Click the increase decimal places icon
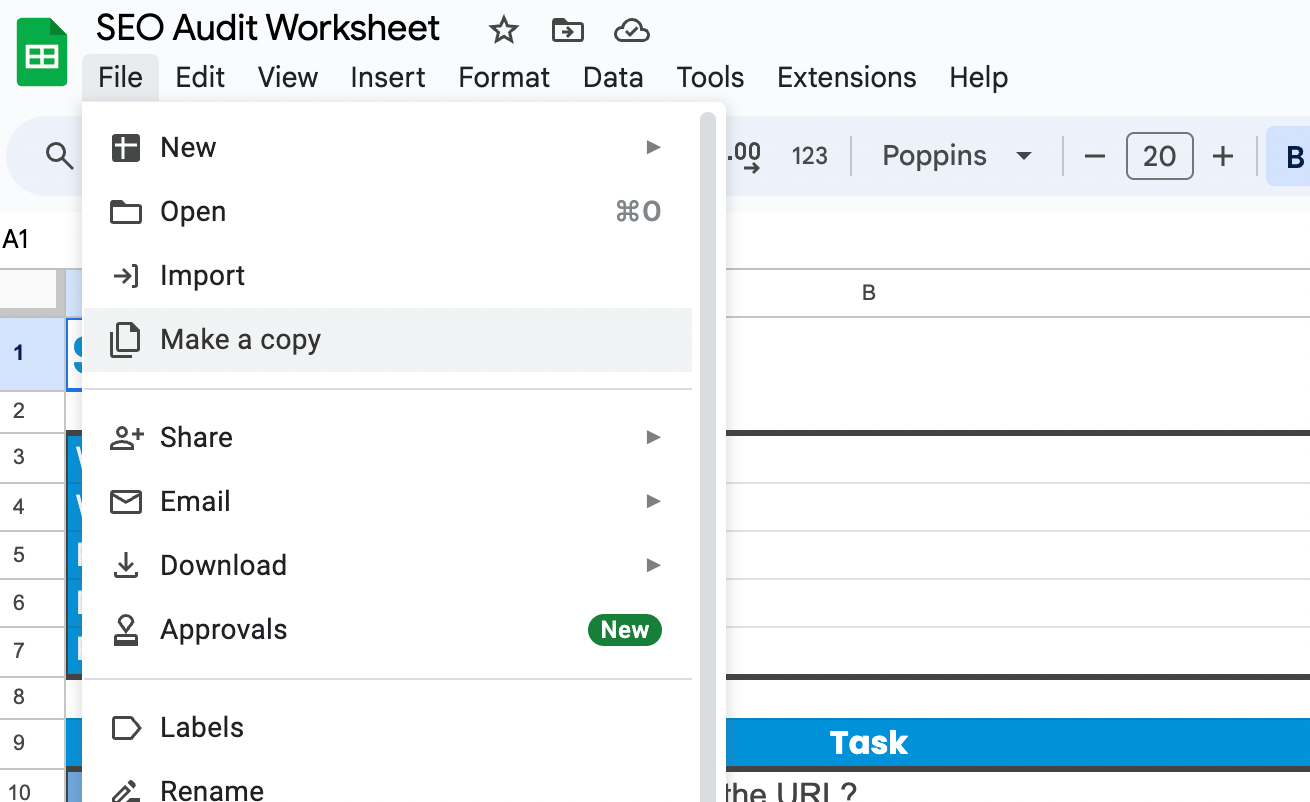Screen dimensions: 1310x802 744,156
